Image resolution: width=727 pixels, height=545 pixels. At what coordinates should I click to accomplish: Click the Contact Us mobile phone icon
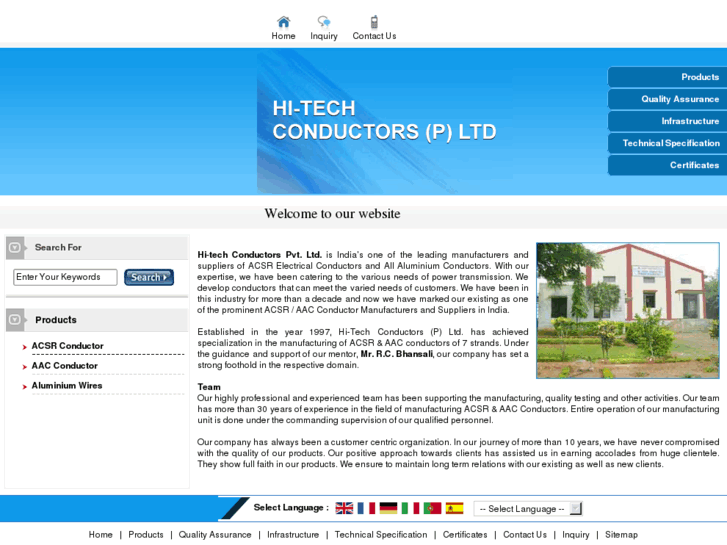[374, 22]
